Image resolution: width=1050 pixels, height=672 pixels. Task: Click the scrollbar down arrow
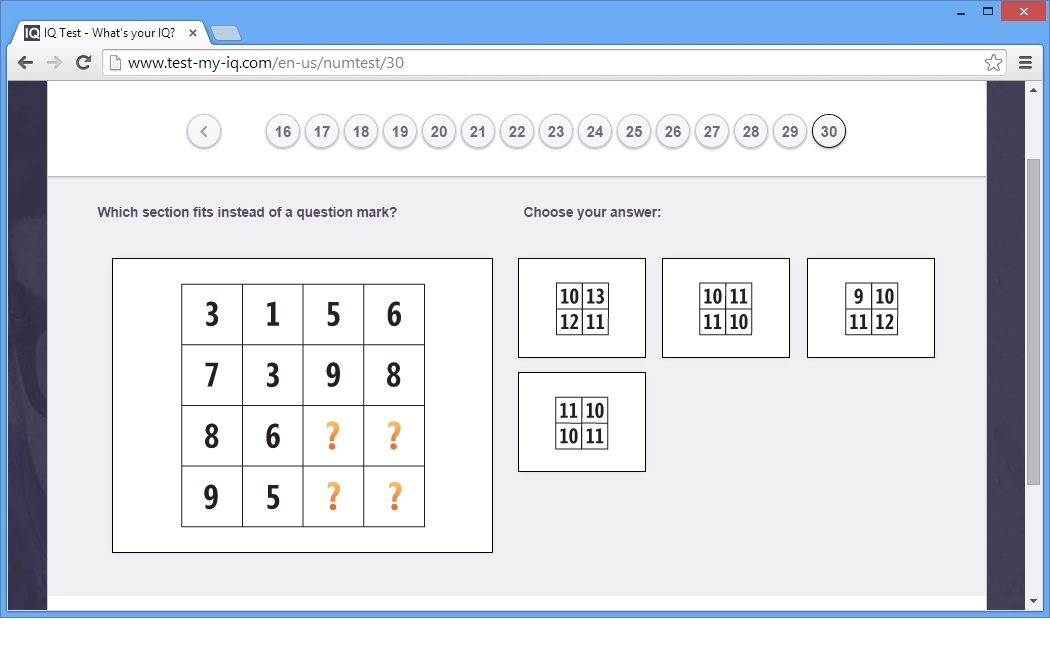[x=1033, y=602]
